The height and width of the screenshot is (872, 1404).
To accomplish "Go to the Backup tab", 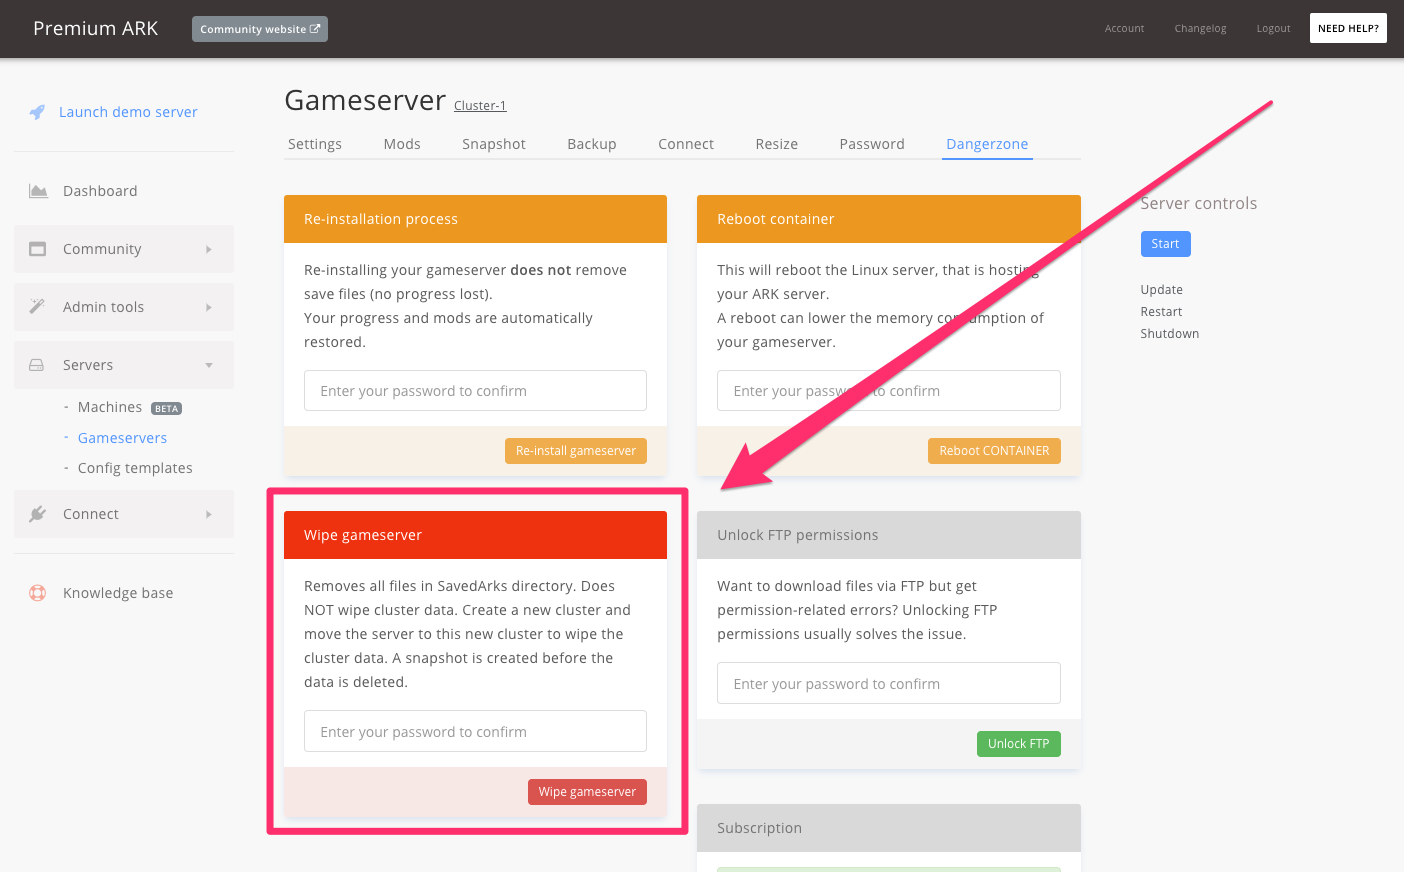I will coord(592,144).
